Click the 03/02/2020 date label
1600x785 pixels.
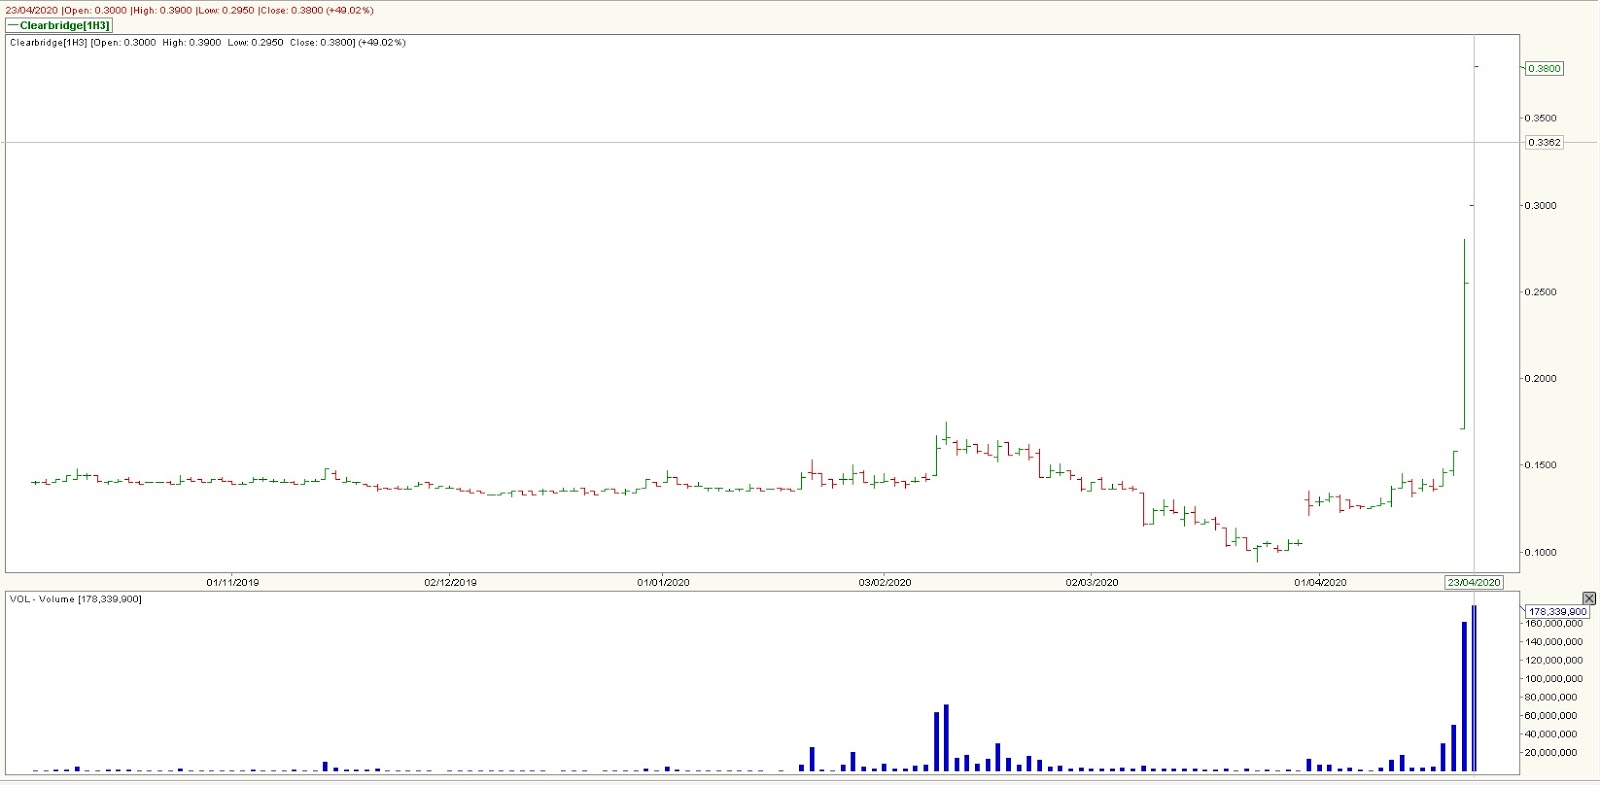885,582
